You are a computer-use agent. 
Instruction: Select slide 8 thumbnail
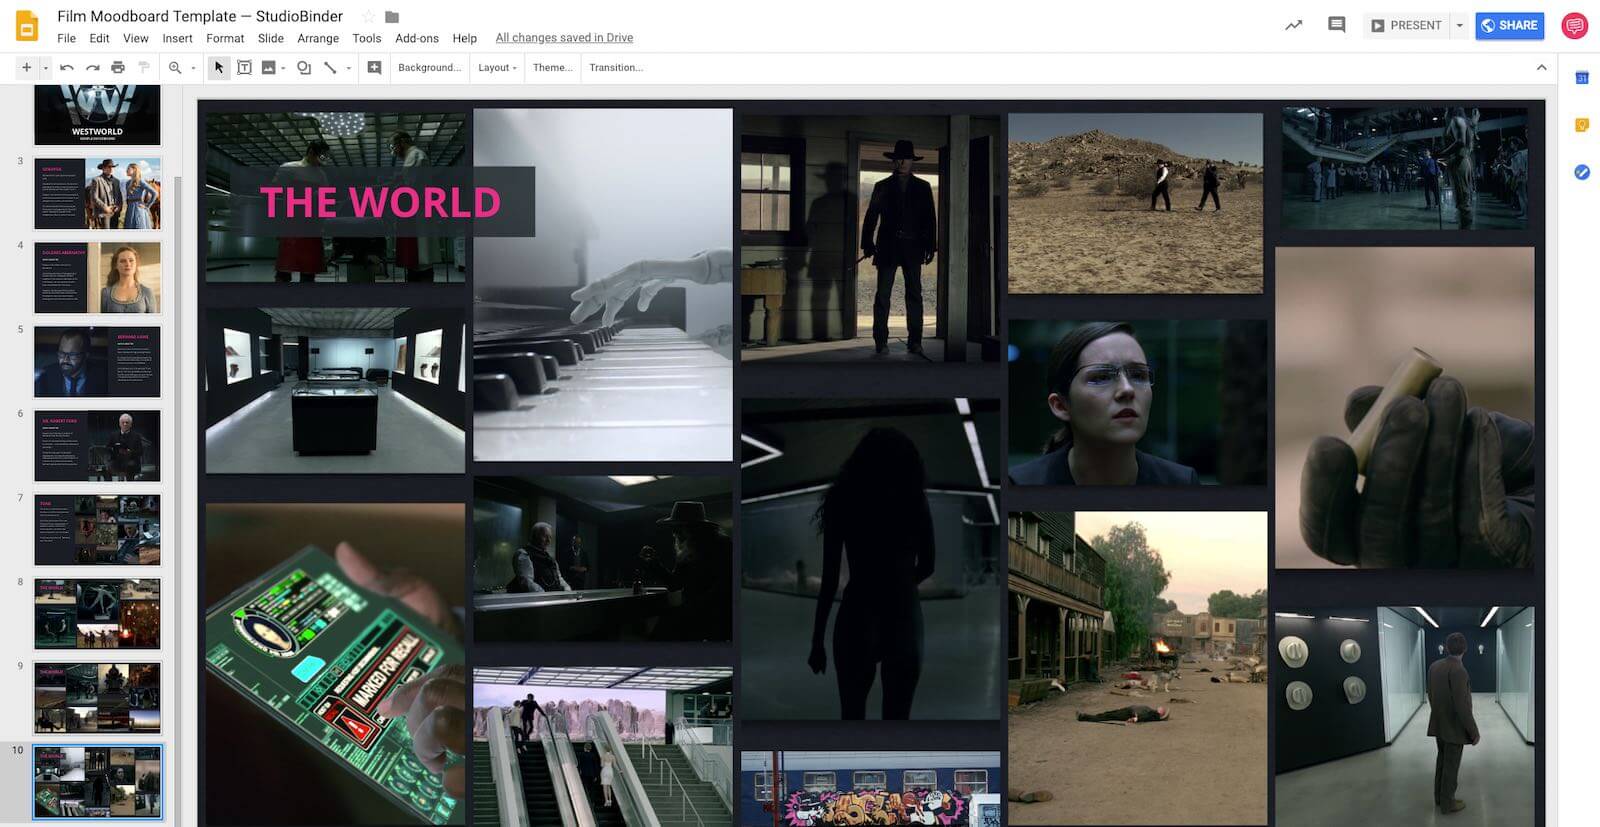(97, 613)
